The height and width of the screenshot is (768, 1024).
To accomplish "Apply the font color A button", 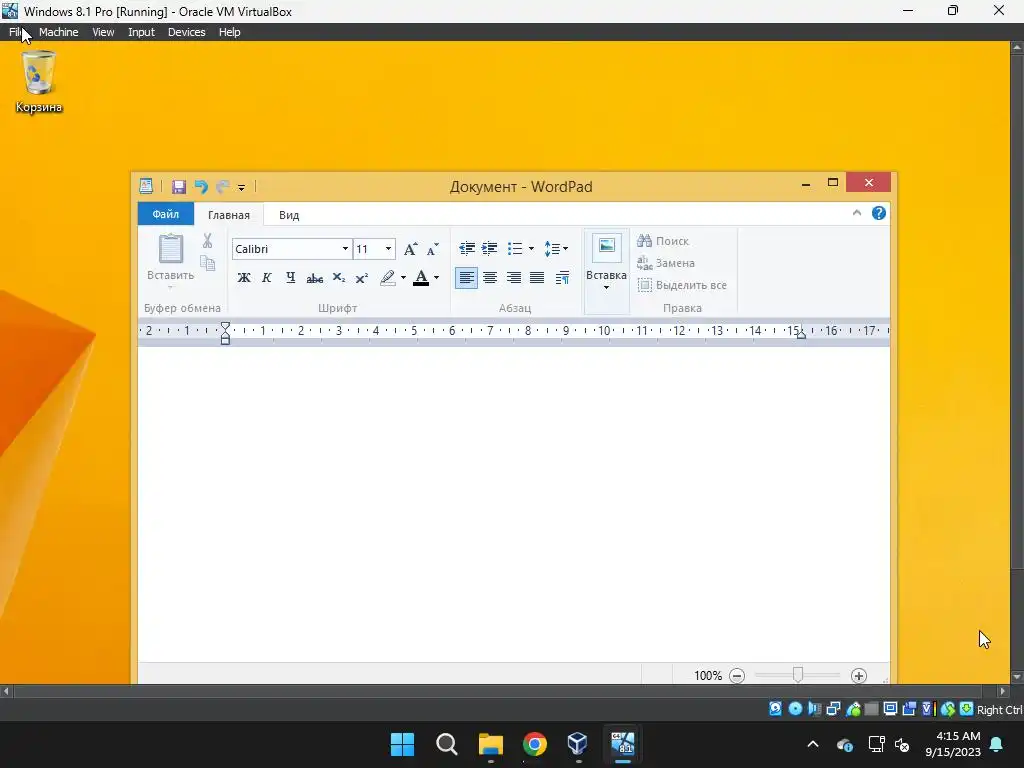I will [x=421, y=278].
